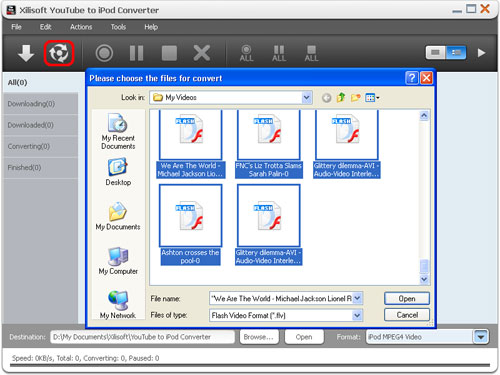Expand the Files of type dropdown
This screenshot has height=375, width=500.
(357, 315)
